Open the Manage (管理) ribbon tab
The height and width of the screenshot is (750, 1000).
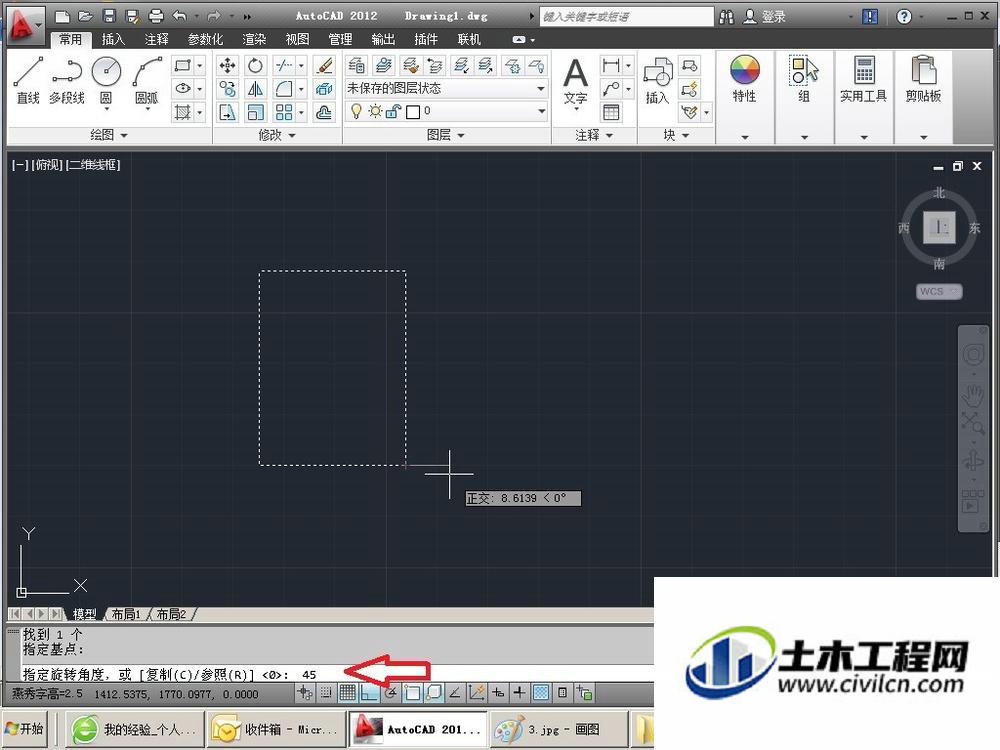pyautogui.click(x=340, y=40)
